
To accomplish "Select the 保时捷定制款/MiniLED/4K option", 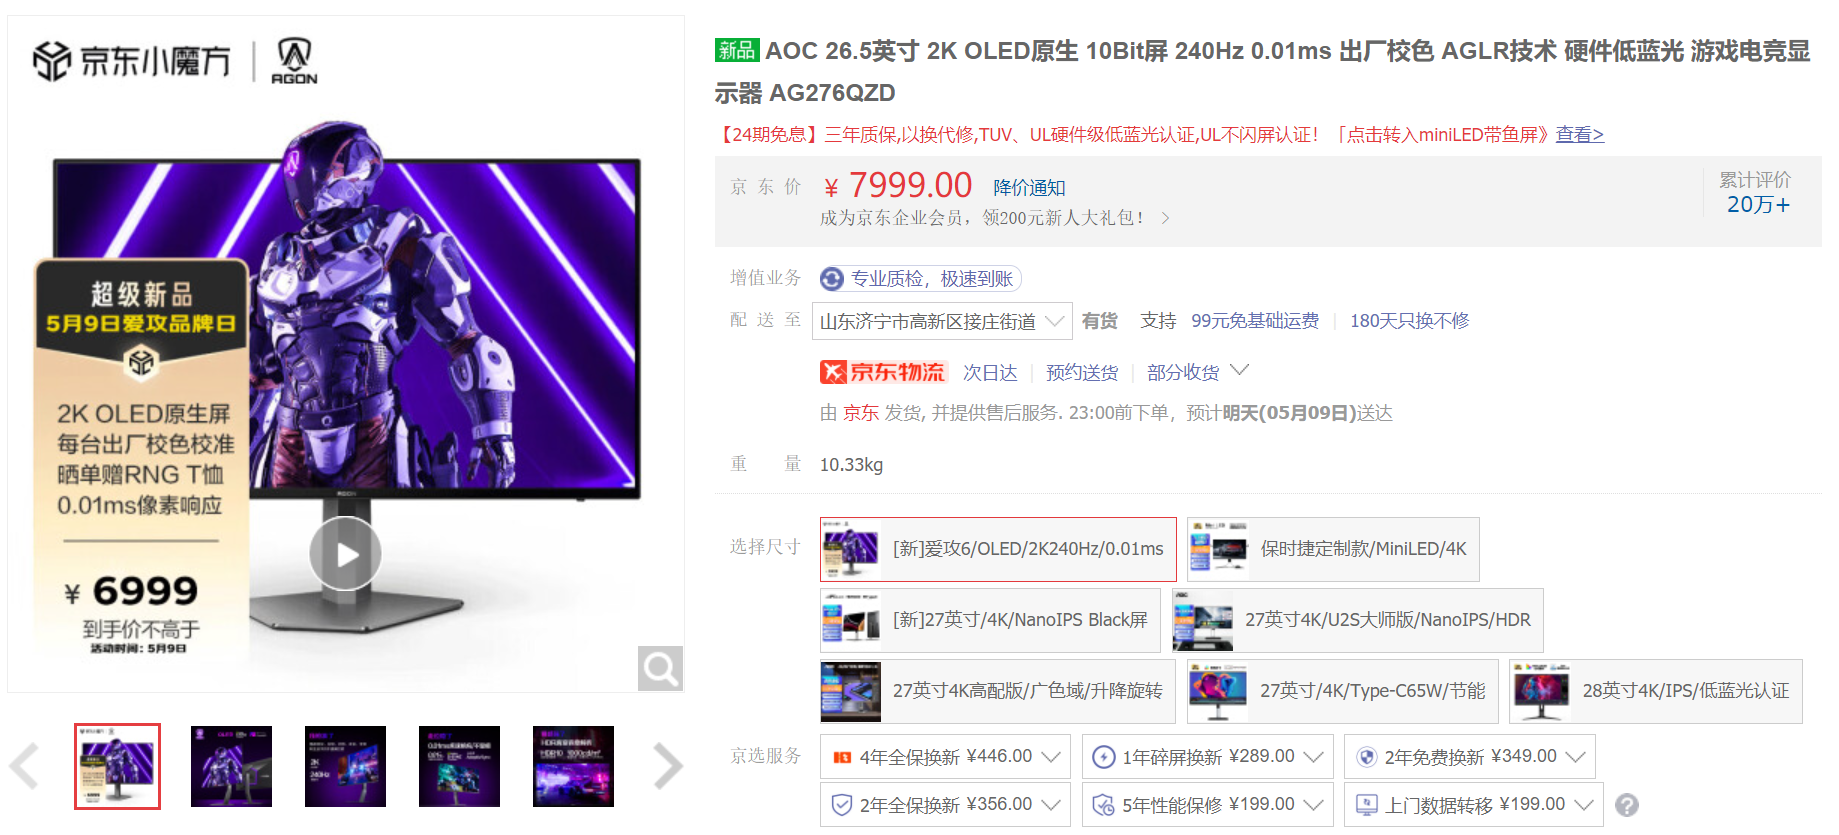I will point(1333,549).
